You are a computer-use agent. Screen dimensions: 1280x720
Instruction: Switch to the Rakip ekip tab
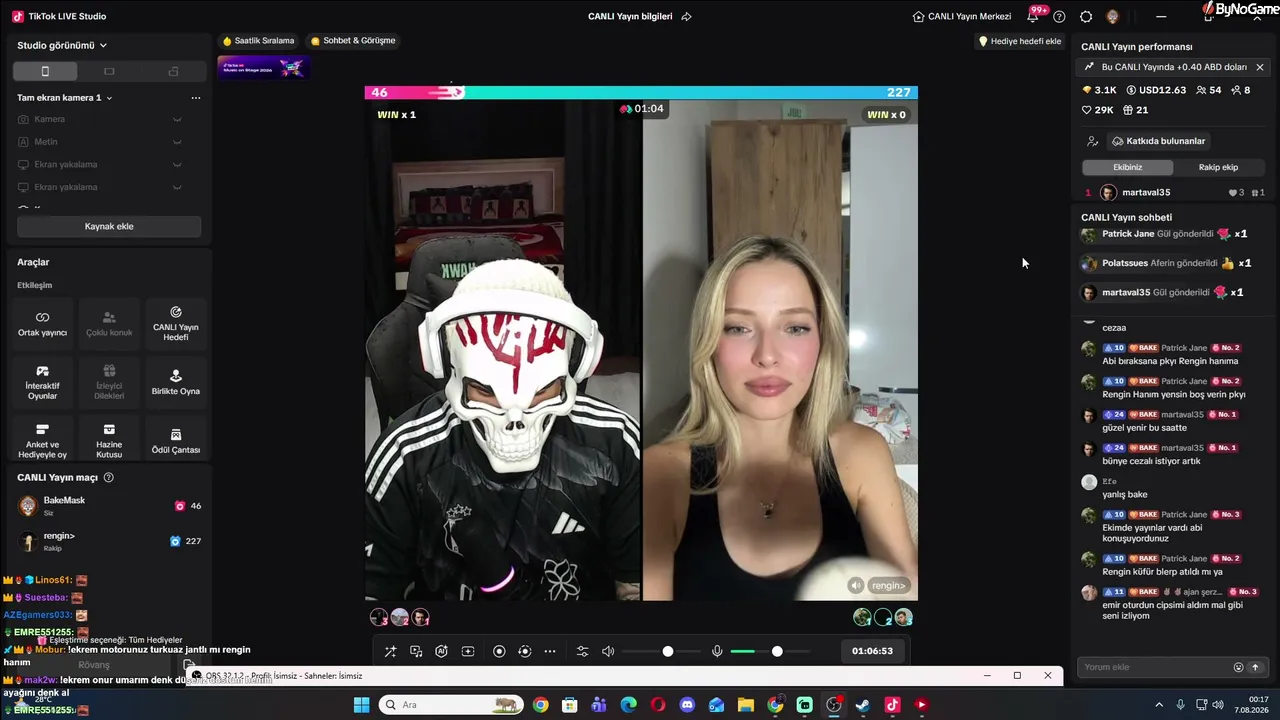(1218, 167)
